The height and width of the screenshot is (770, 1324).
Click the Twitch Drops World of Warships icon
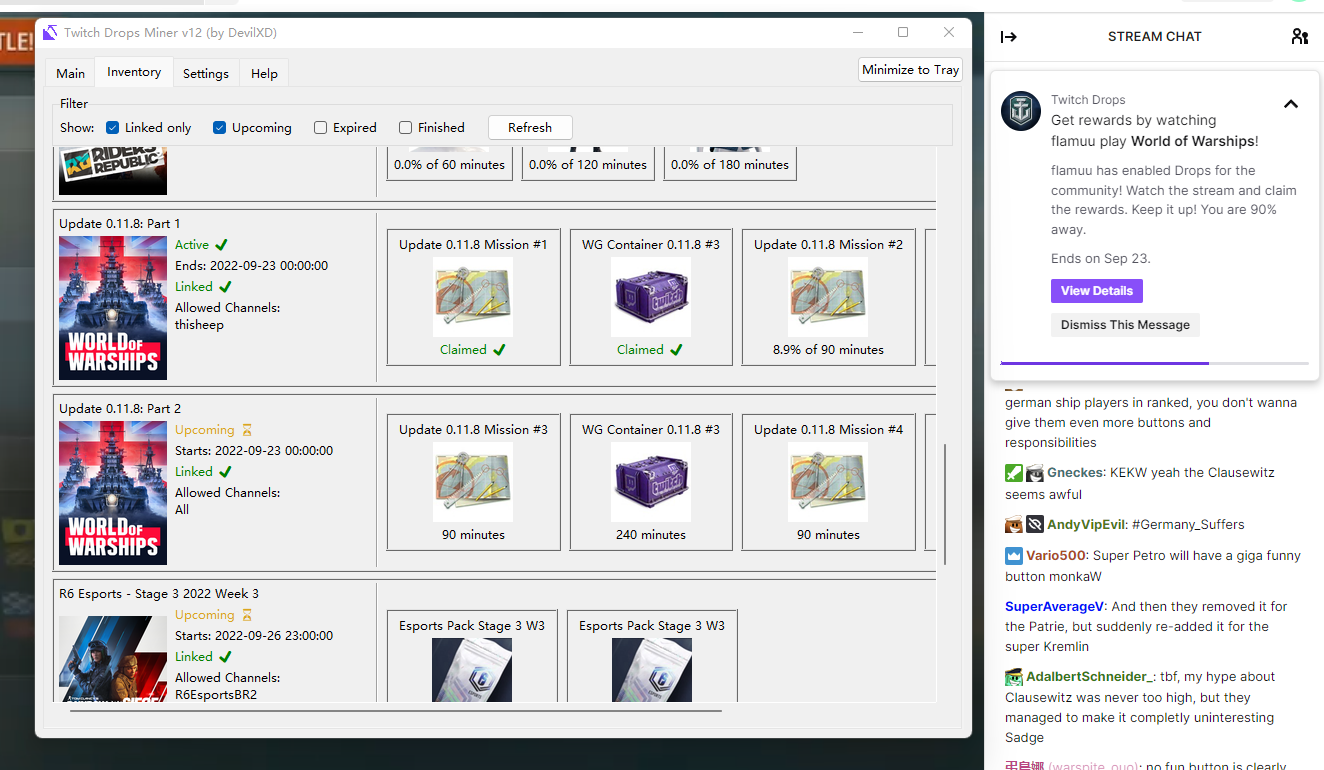pos(1020,111)
